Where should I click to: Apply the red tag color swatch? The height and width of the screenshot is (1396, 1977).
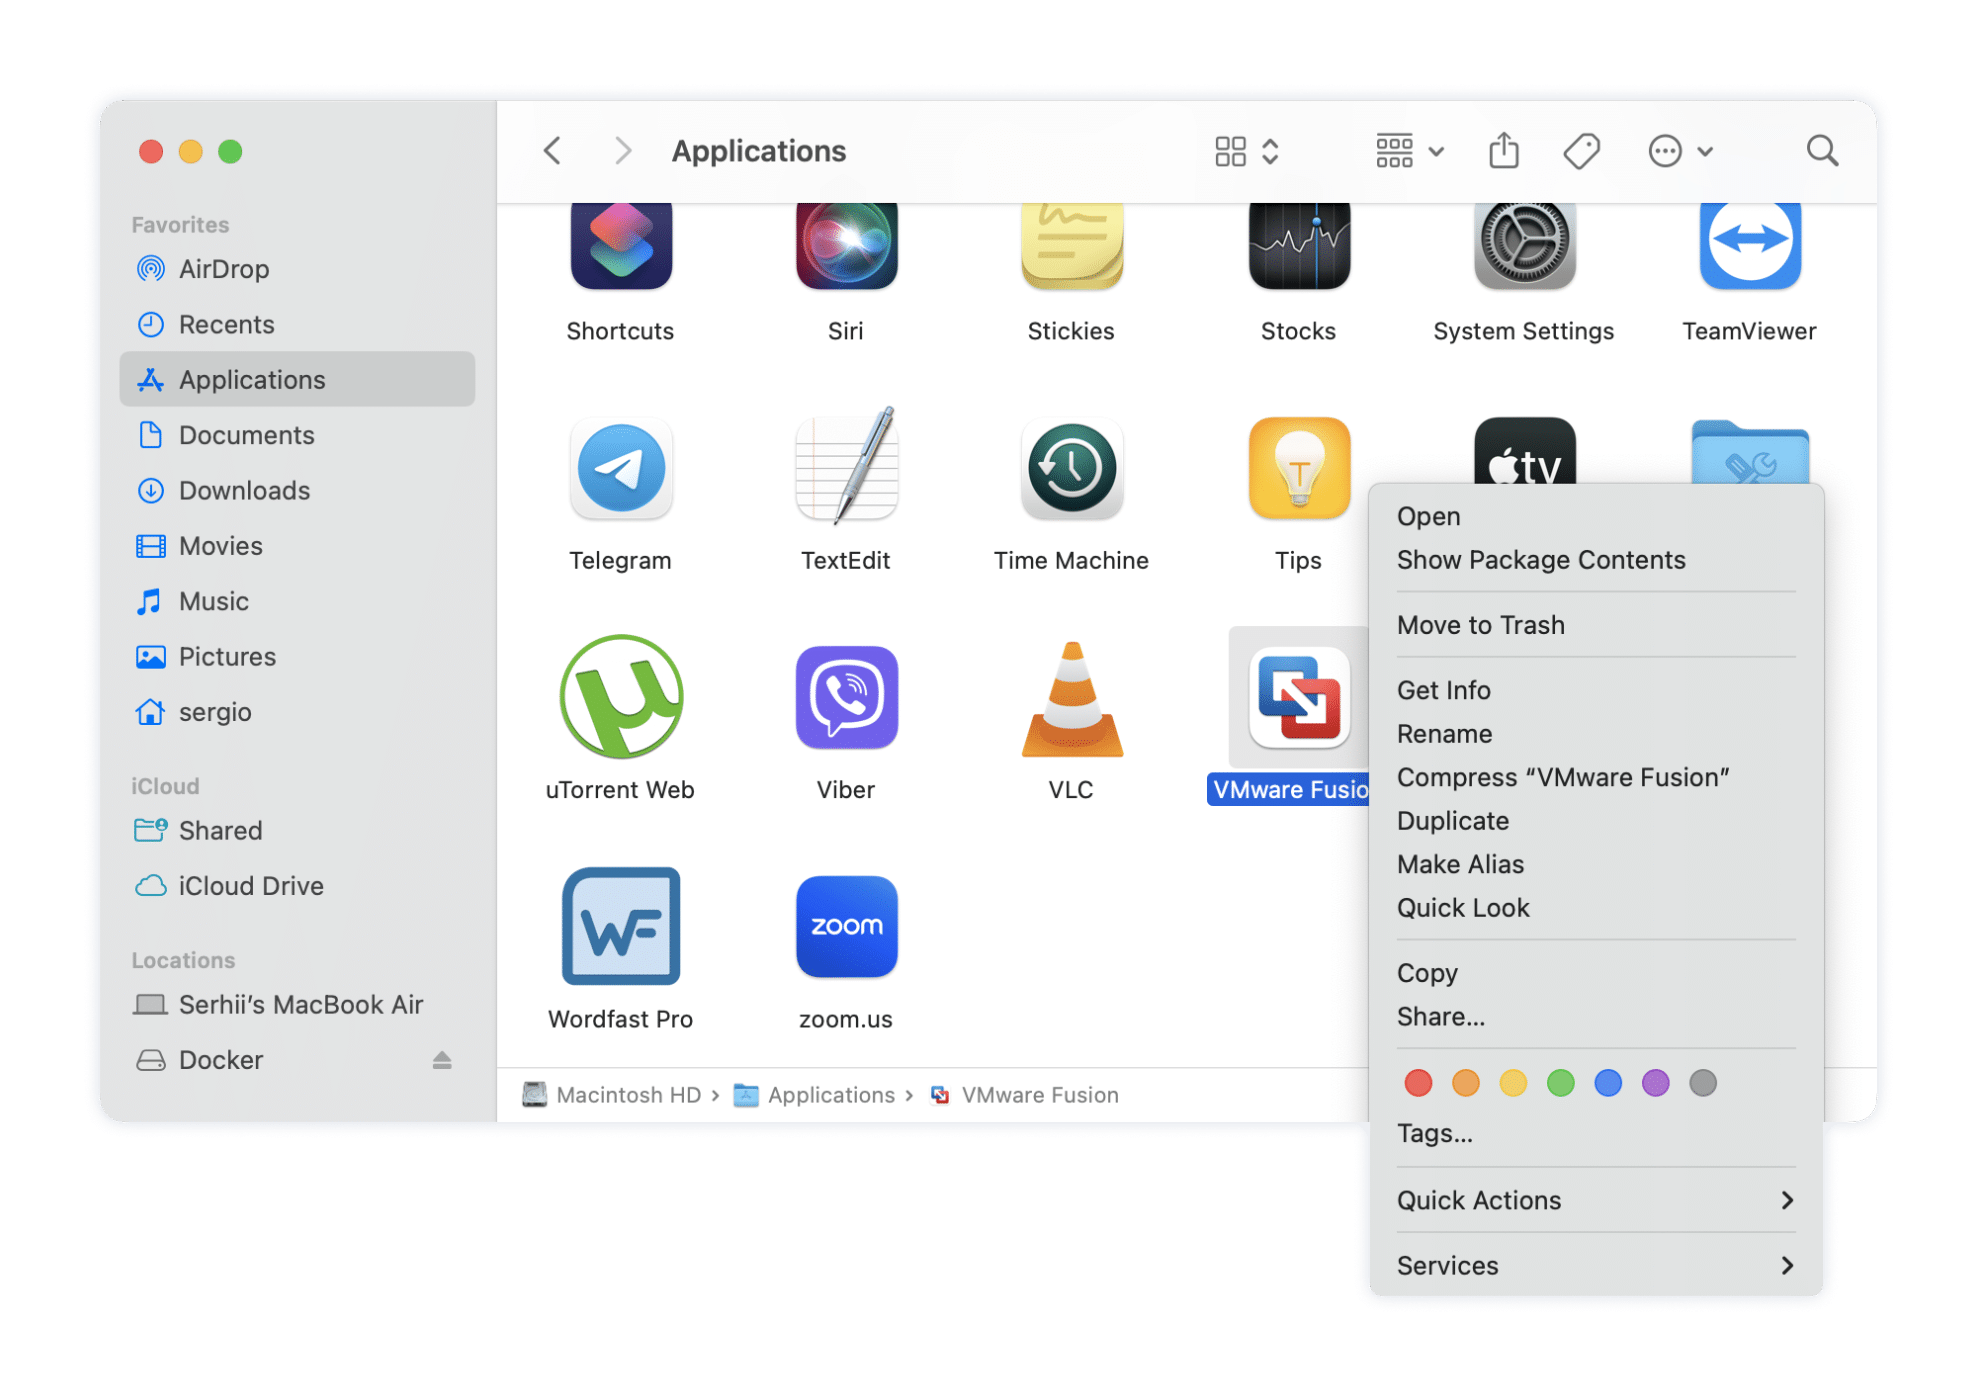pos(1417,1082)
